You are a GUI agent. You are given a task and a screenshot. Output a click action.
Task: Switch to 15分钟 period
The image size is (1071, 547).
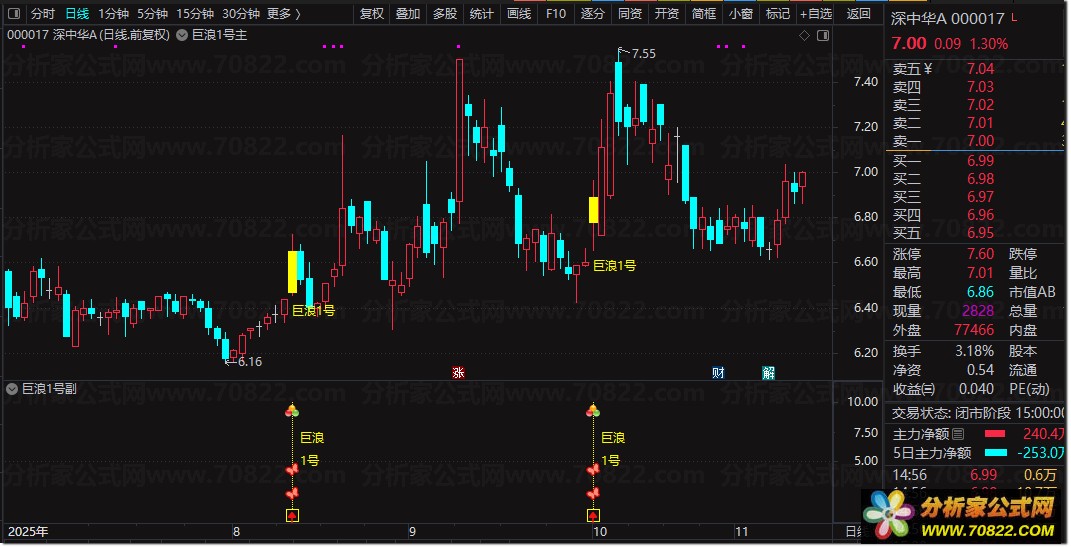click(195, 14)
